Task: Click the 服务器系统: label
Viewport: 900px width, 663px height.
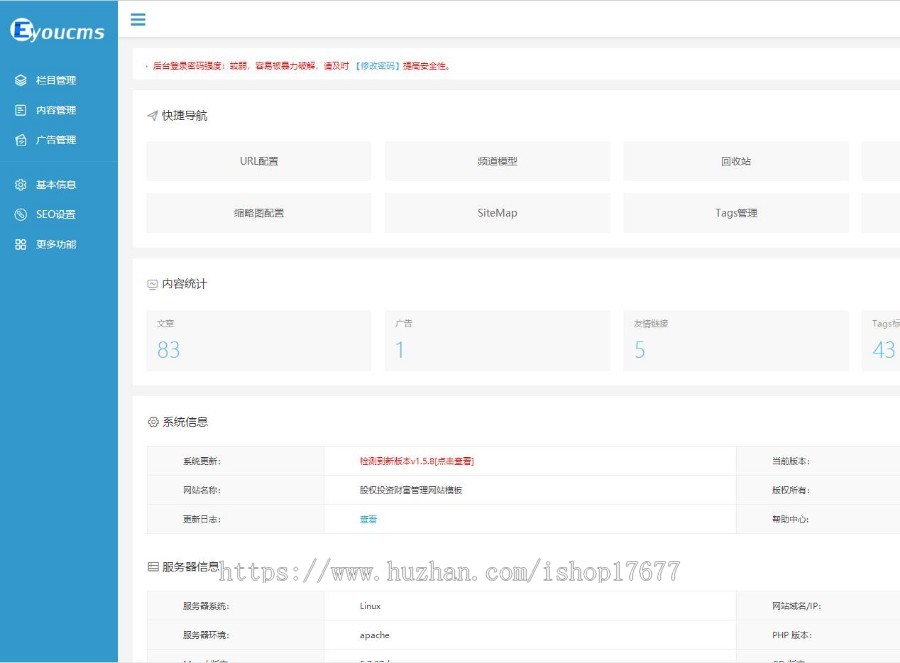Action: point(206,606)
